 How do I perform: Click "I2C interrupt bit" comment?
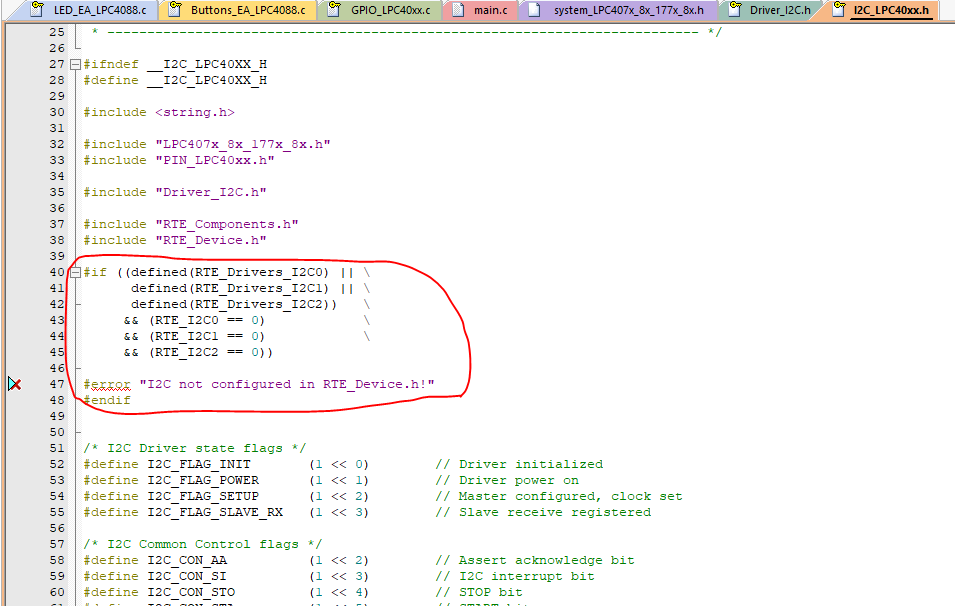[x=515, y=576]
